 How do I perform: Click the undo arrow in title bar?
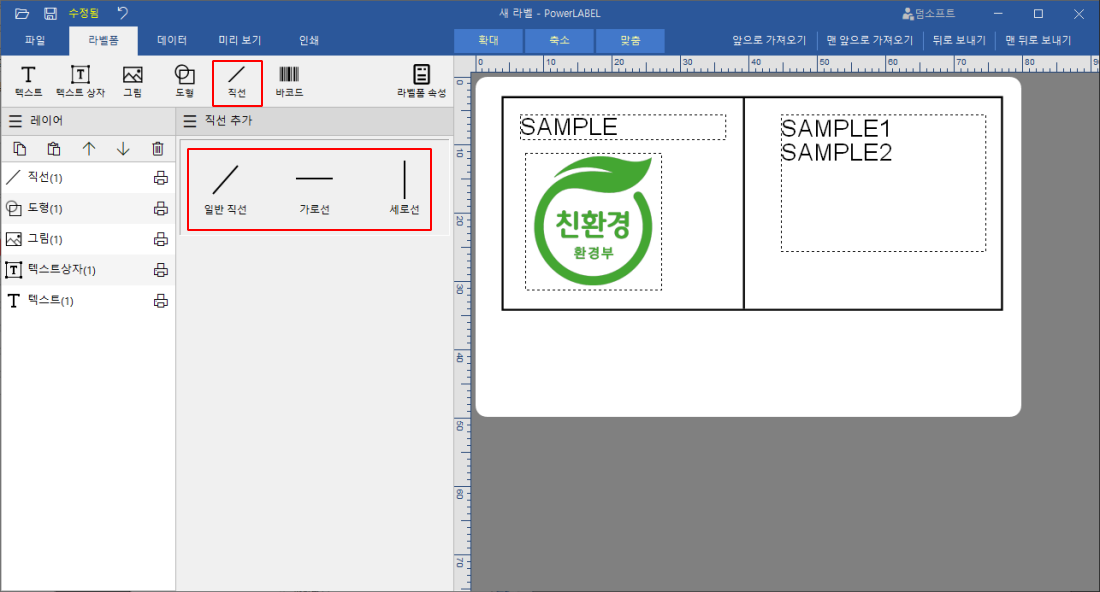point(122,13)
